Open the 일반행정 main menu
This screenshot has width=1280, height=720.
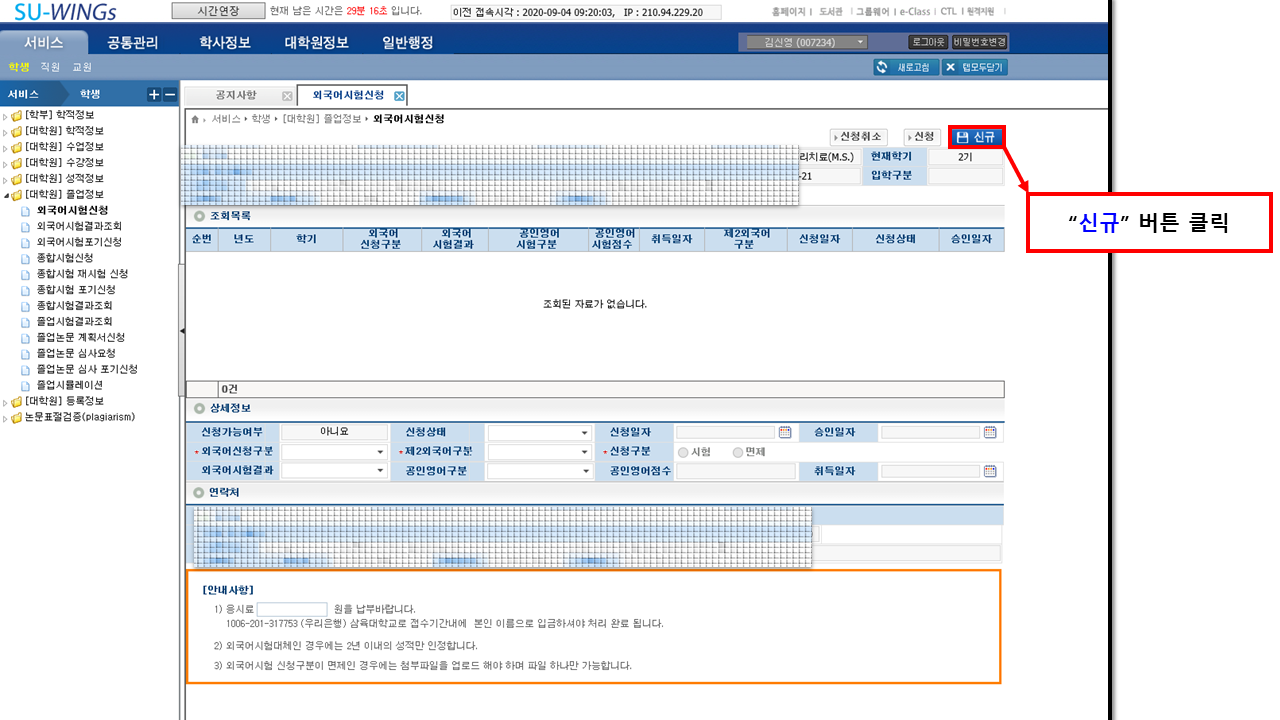coord(408,43)
